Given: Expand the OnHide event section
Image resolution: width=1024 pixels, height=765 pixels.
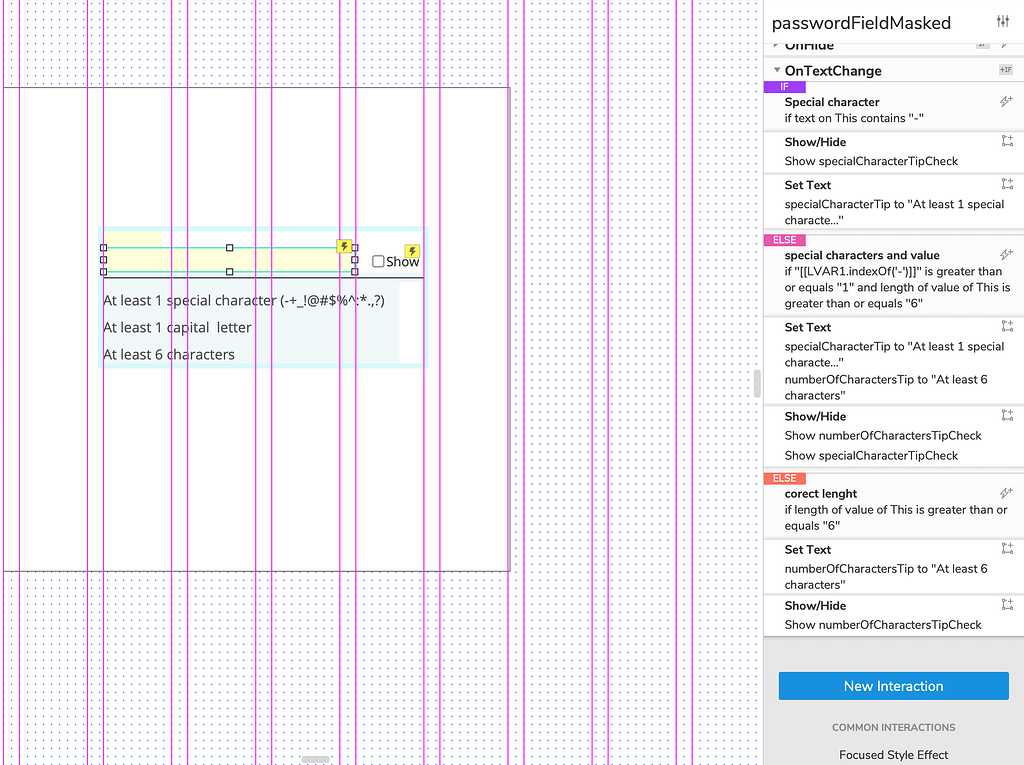Looking at the screenshot, I should pos(774,45).
